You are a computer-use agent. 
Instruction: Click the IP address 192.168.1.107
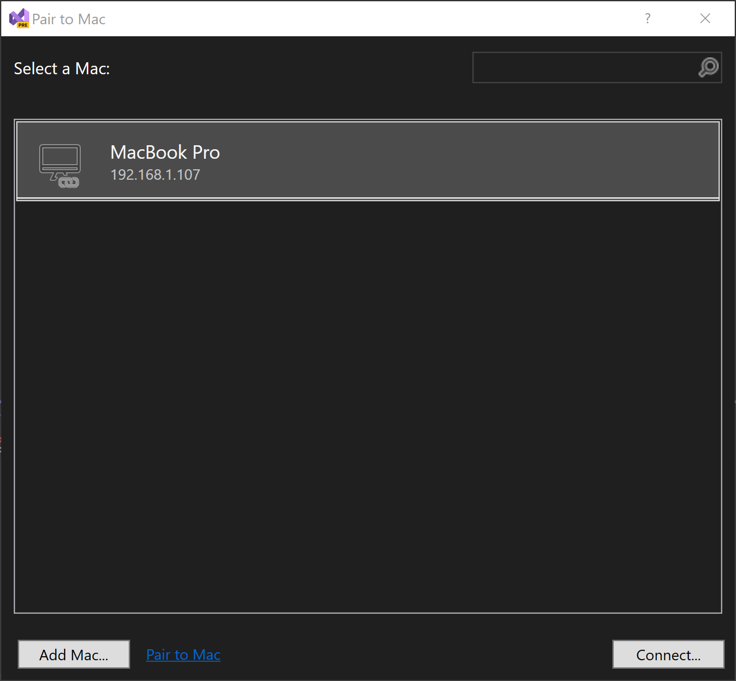coord(155,175)
